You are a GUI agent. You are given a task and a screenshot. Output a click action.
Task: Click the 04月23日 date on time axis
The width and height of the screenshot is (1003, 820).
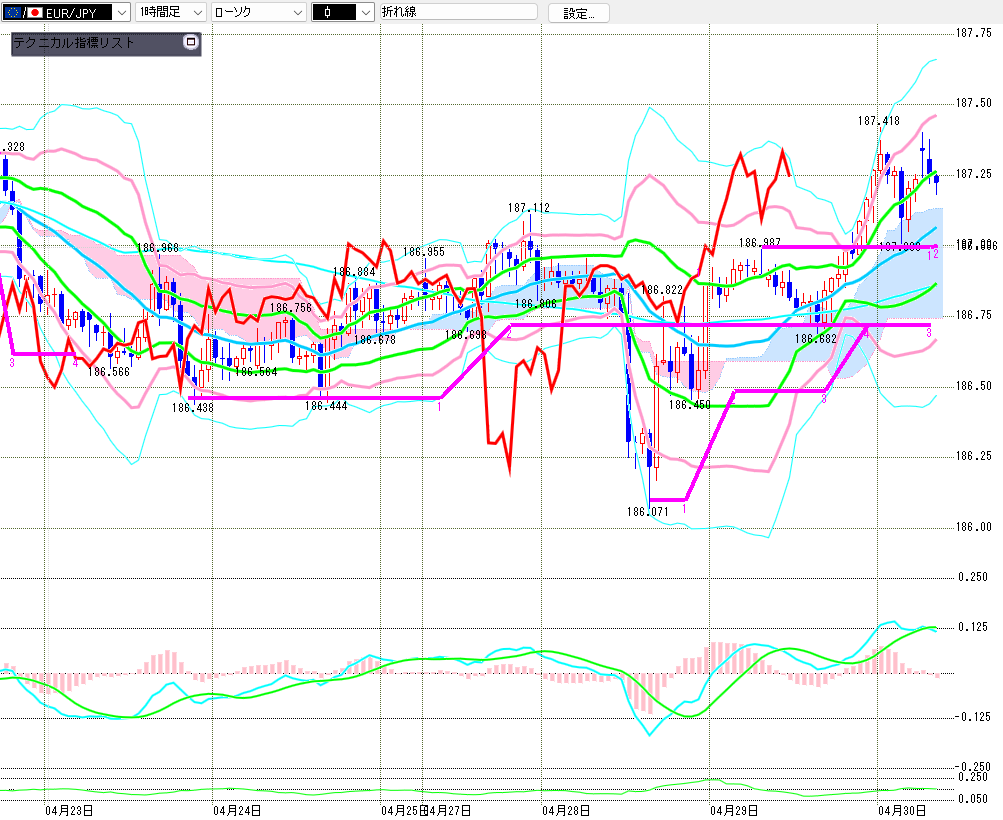click(x=69, y=809)
